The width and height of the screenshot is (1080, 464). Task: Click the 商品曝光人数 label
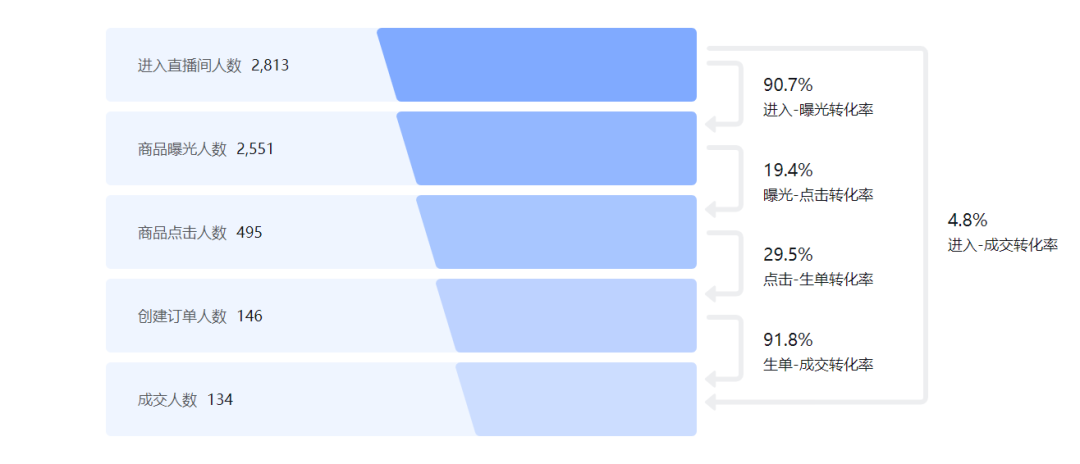[x=182, y=149]
